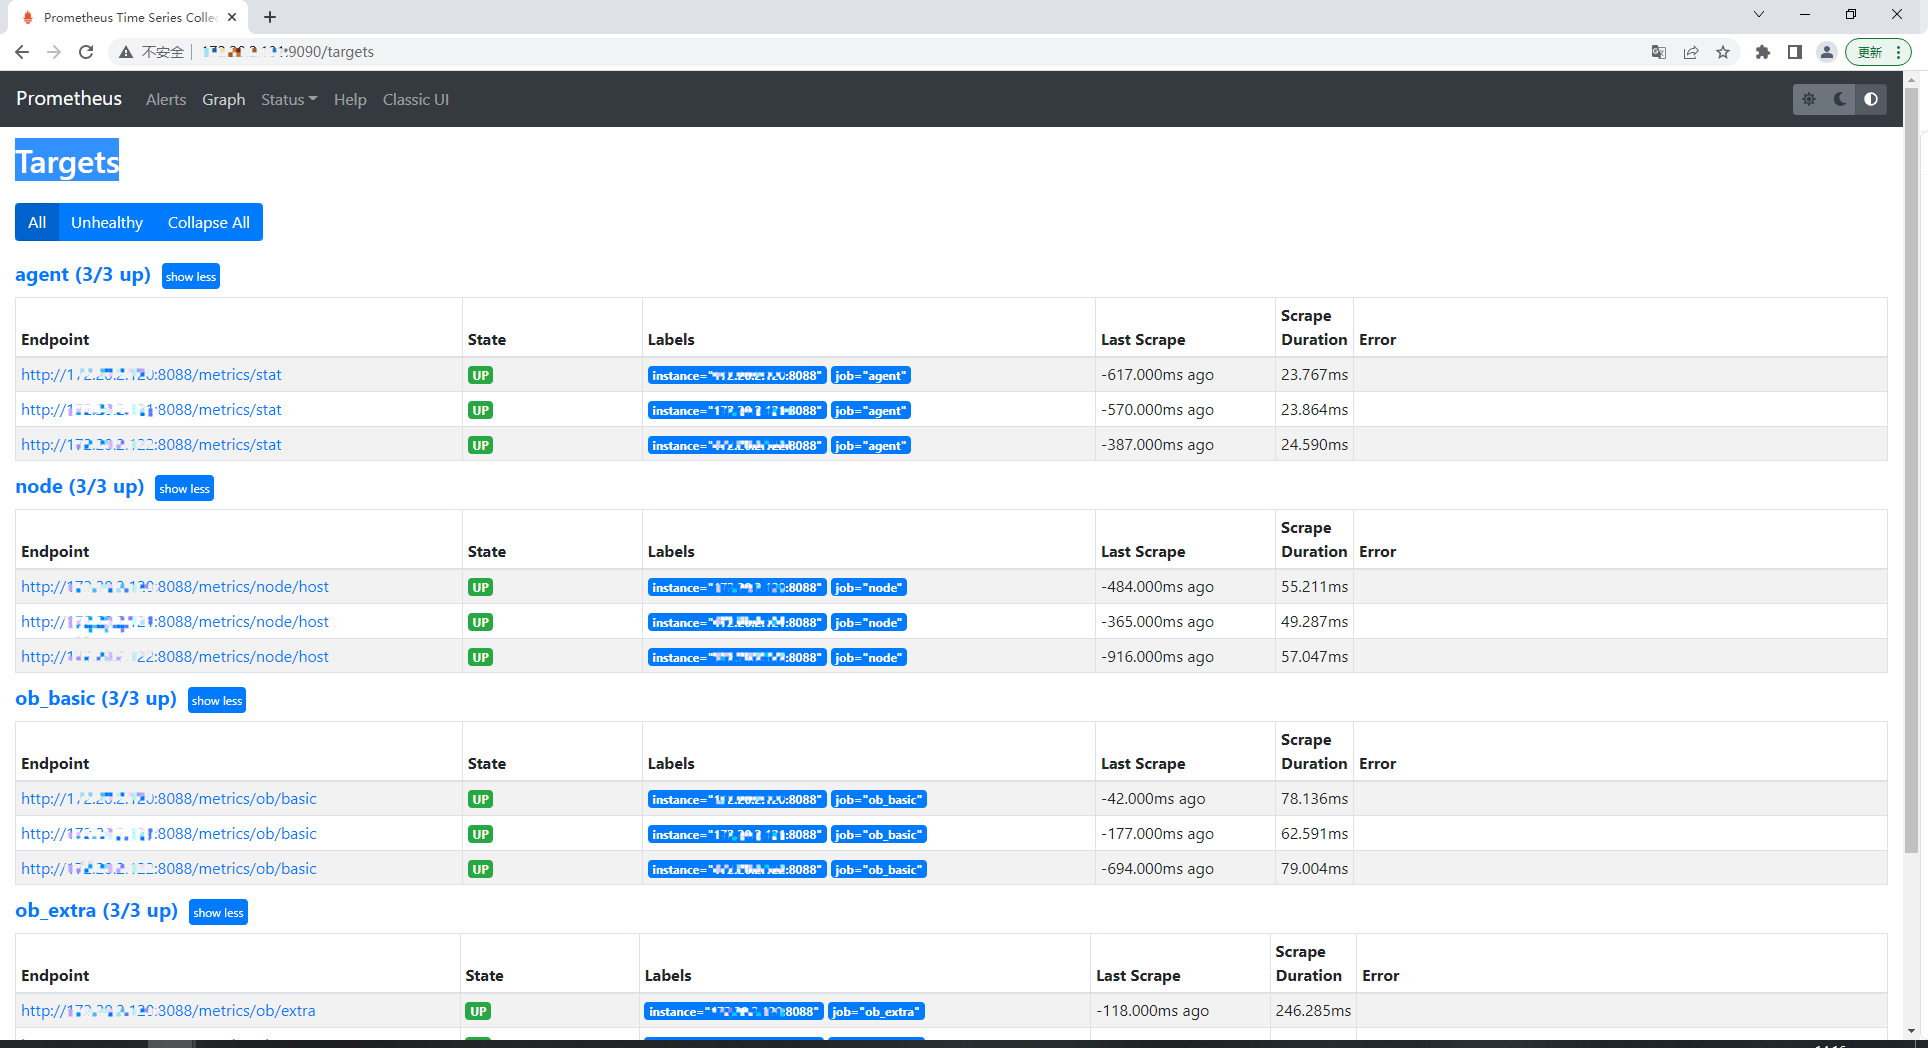Open the browser side panel icon

(1795, 52)
